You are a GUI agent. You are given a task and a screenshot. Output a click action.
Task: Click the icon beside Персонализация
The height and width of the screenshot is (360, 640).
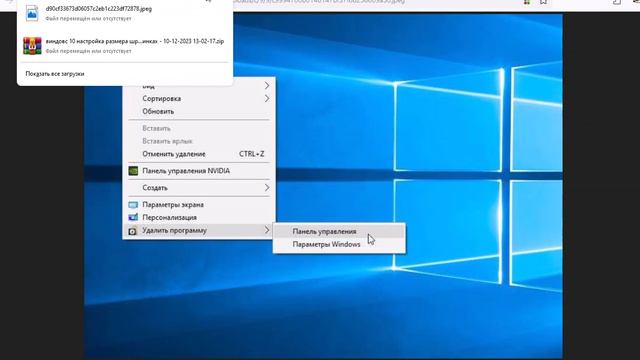tap(133, 218)
